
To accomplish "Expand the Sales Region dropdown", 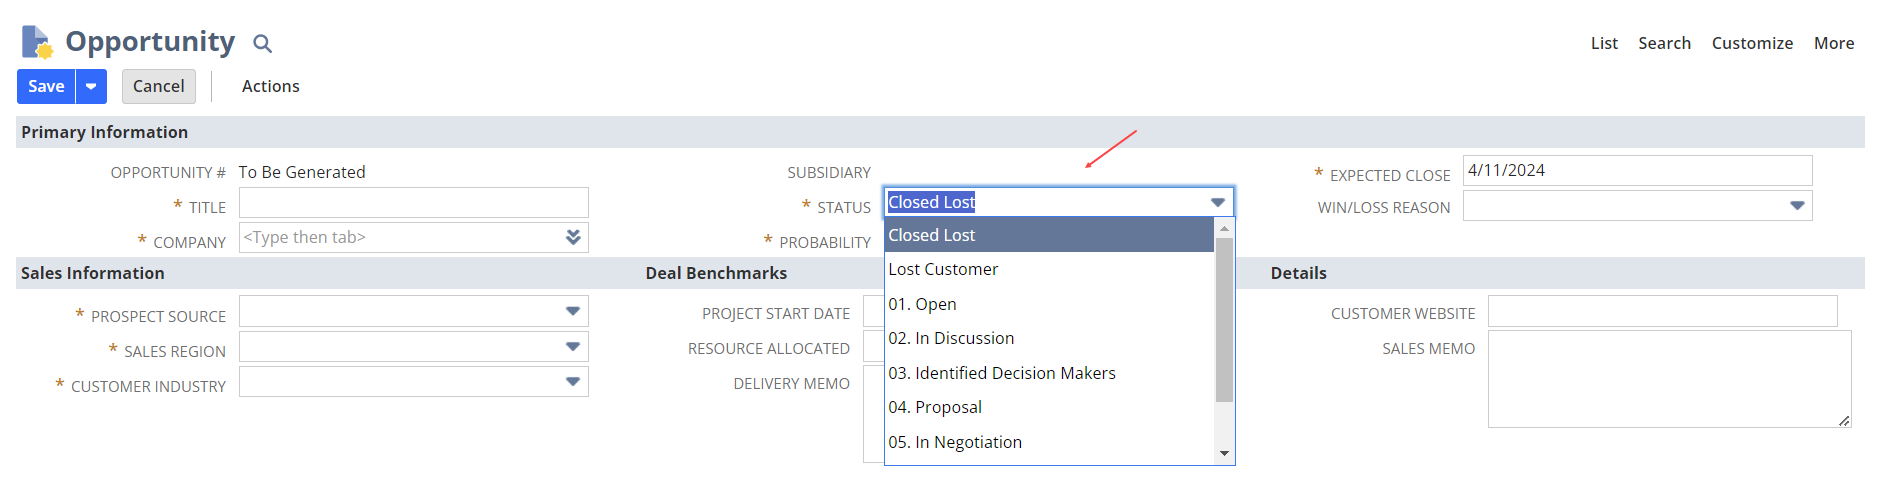I will coord(573,347).
